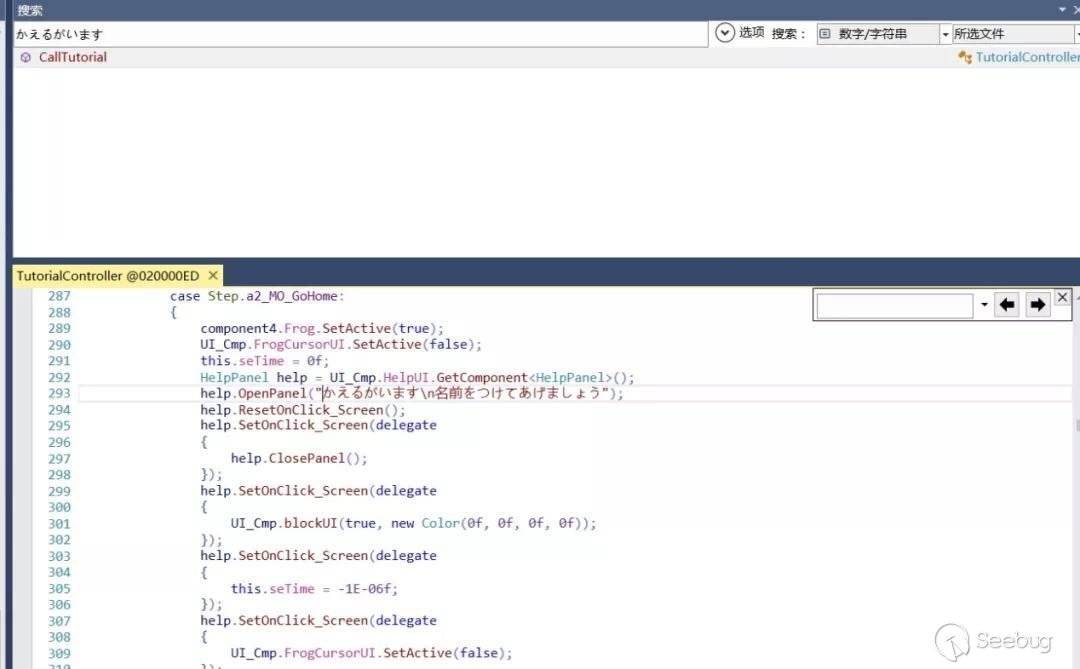Click the method icon beside CallTutorial
The image size is (1080, 669).
(25, 58)
